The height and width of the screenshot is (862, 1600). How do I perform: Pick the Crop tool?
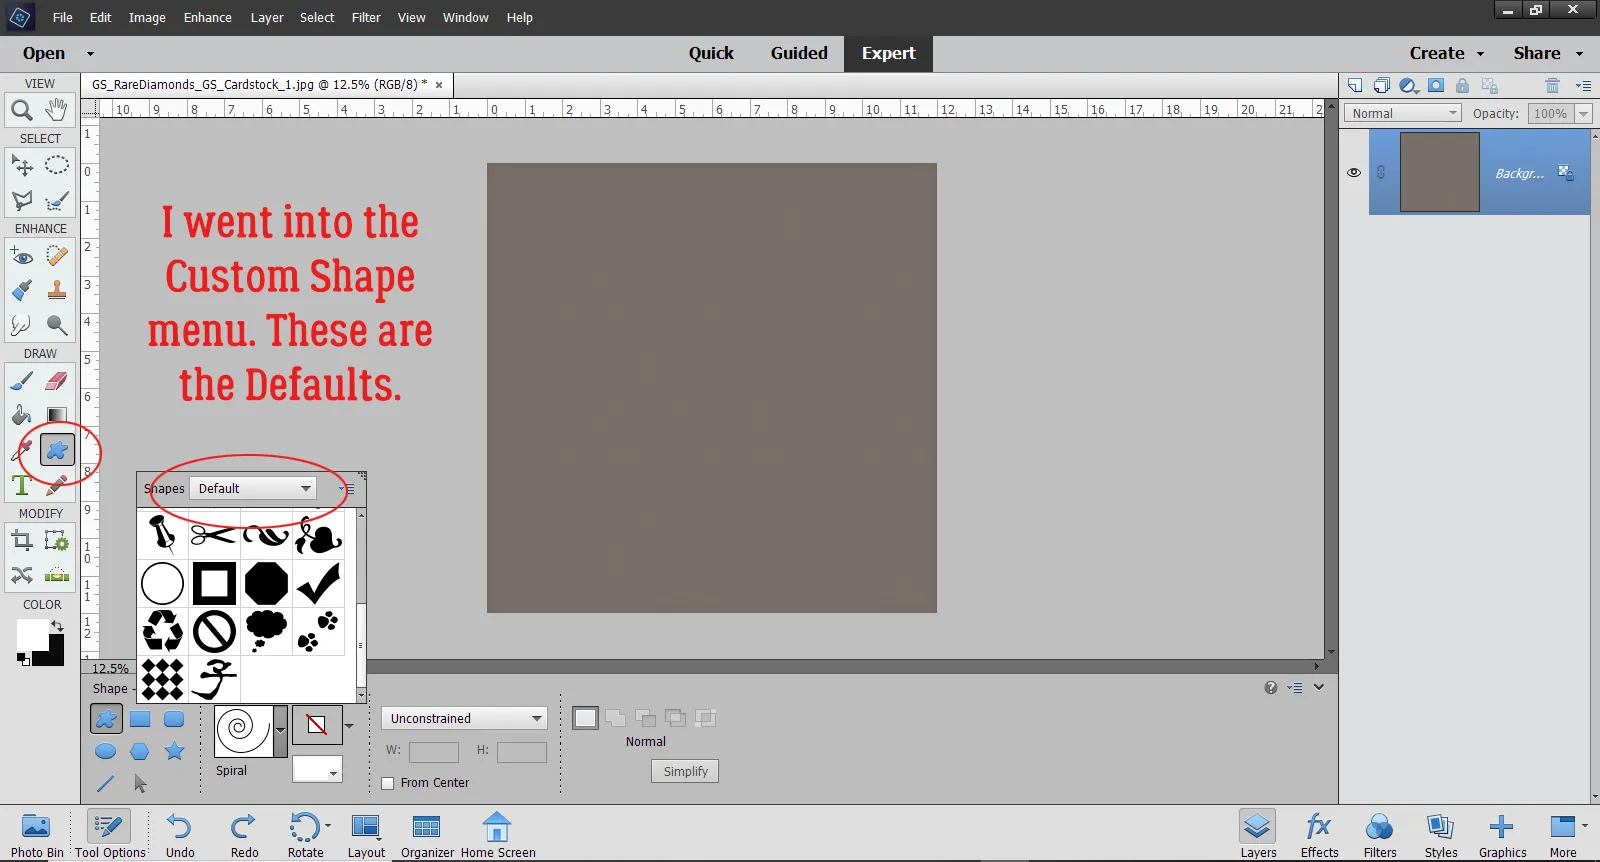(21, 541)
